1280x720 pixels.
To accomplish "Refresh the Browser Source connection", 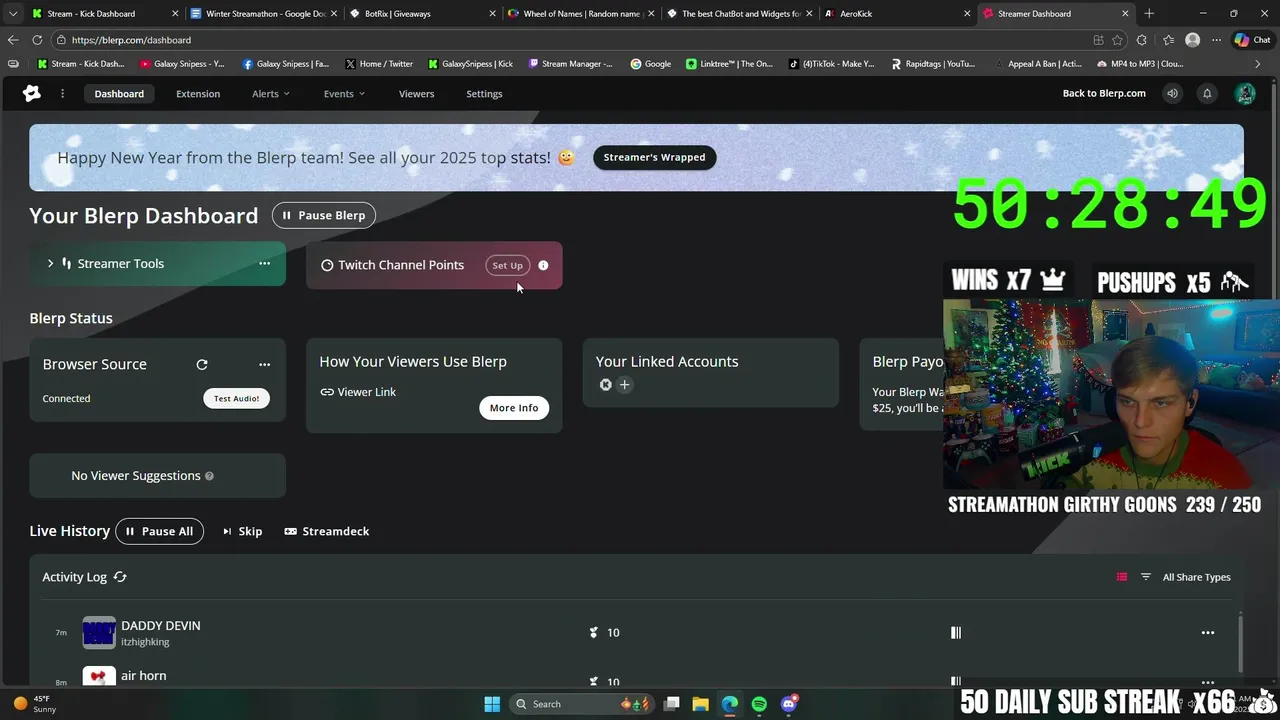I will (x=202, y=364).
